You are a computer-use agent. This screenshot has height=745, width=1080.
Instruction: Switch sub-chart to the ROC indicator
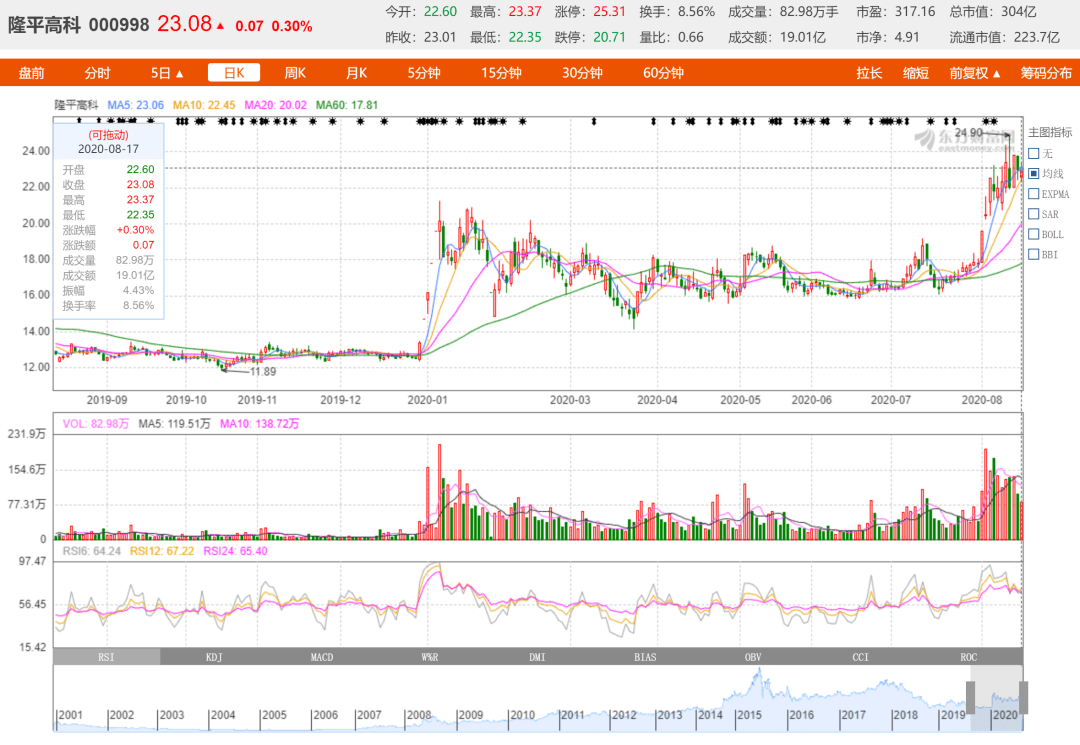tap(968, 657)
